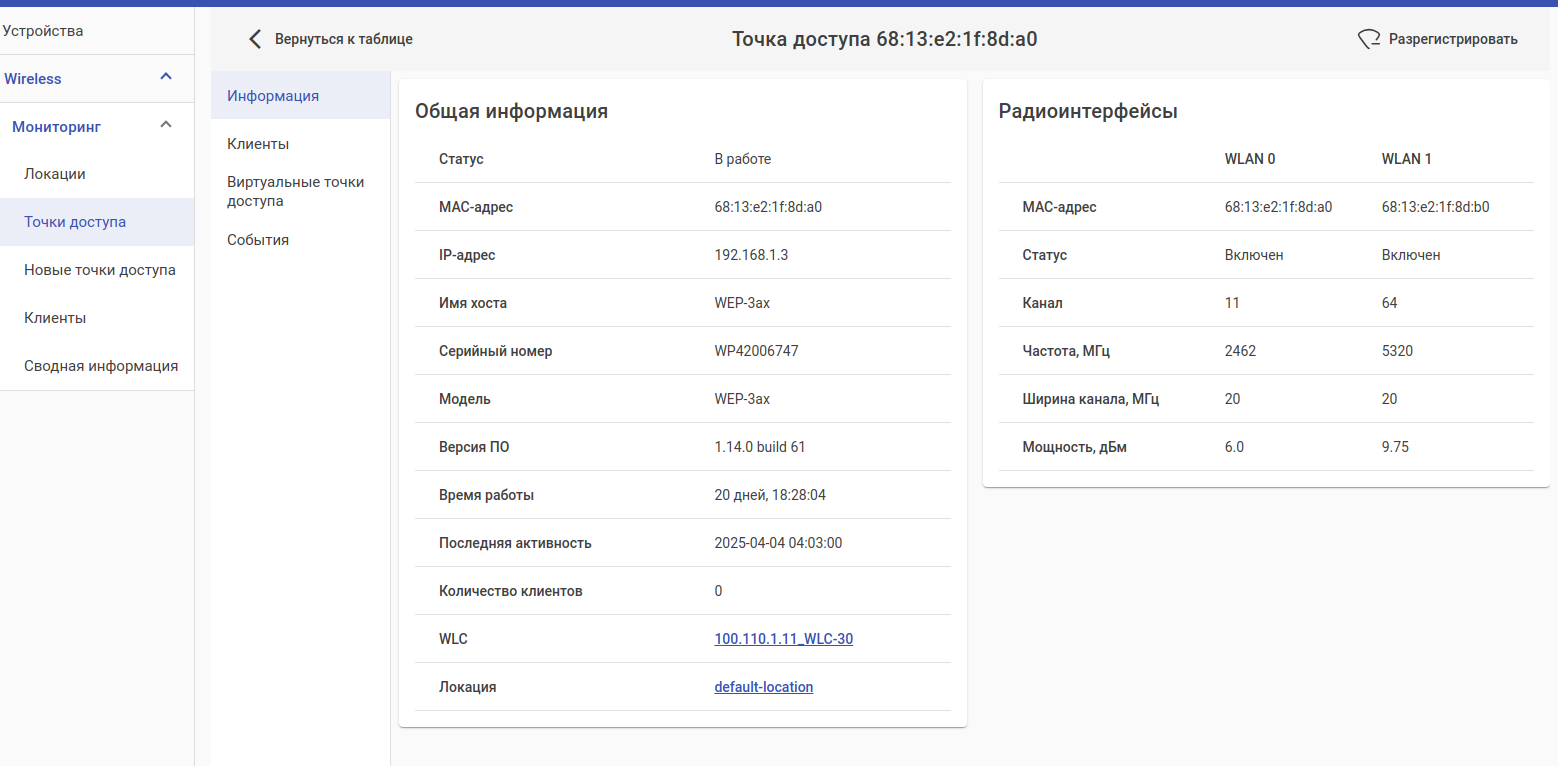1558x766 pixels.
Task: Click the IP address 192.168.1.3
Action: pyautogui.click(x=751, y=255)
